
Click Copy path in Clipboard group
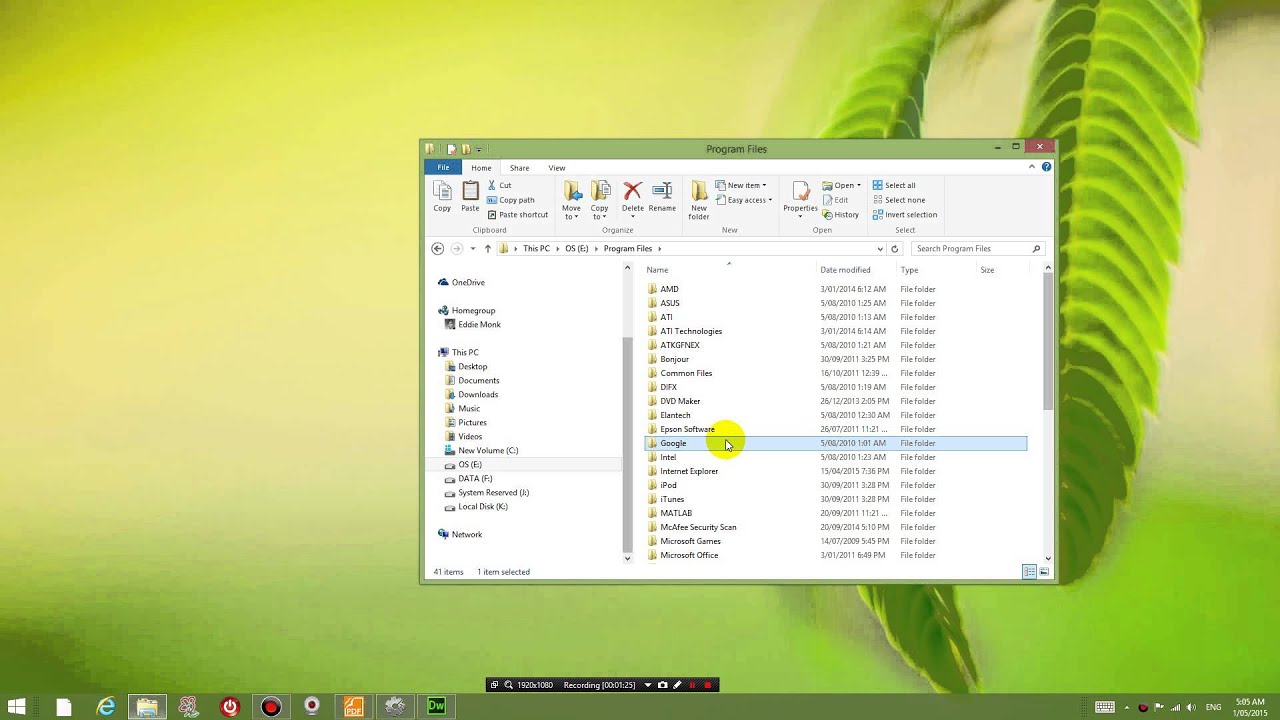(510, 200)
